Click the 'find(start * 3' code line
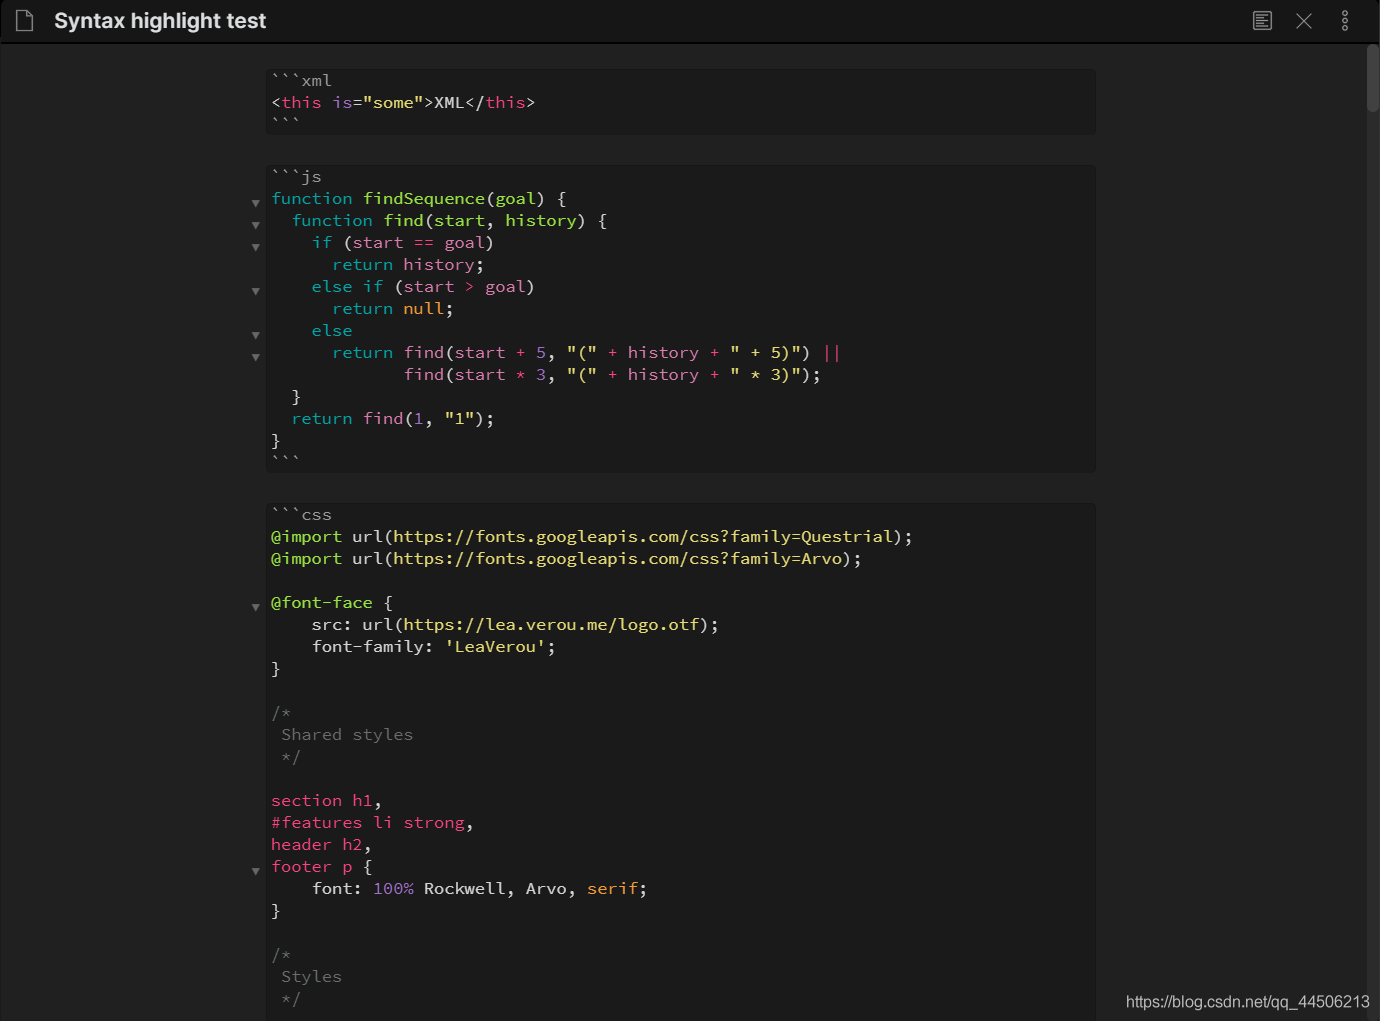 [612, 375]
